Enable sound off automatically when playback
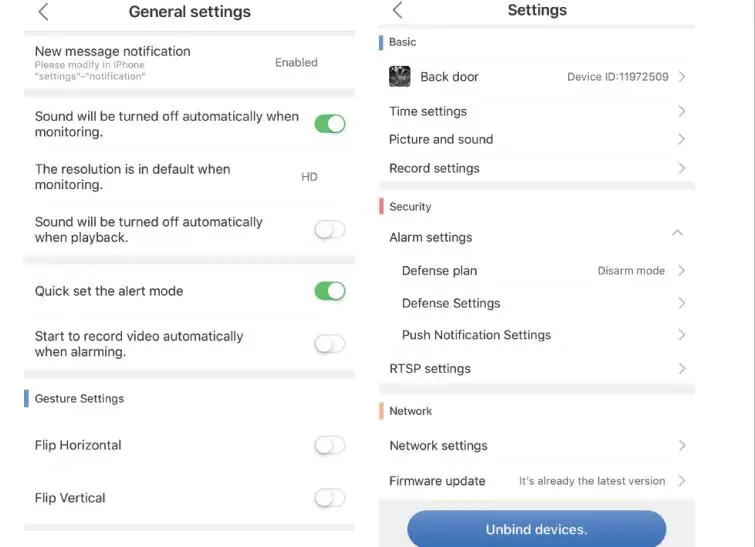This screenshot has width=755, height=547. 330,230
